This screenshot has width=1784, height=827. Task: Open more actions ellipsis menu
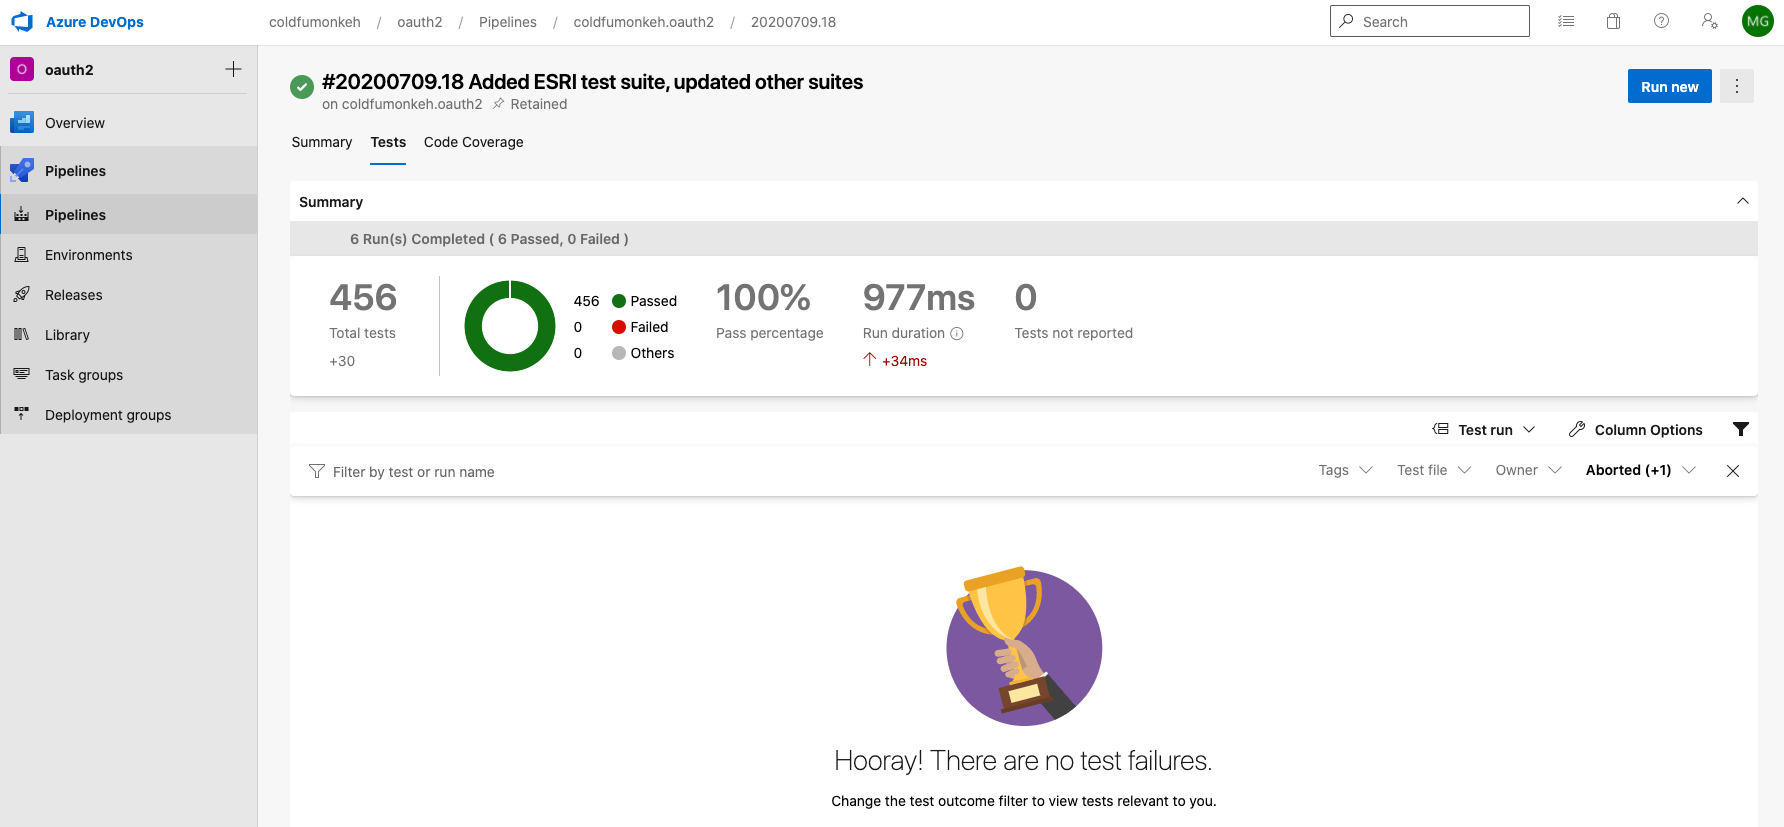(1737, 87)
